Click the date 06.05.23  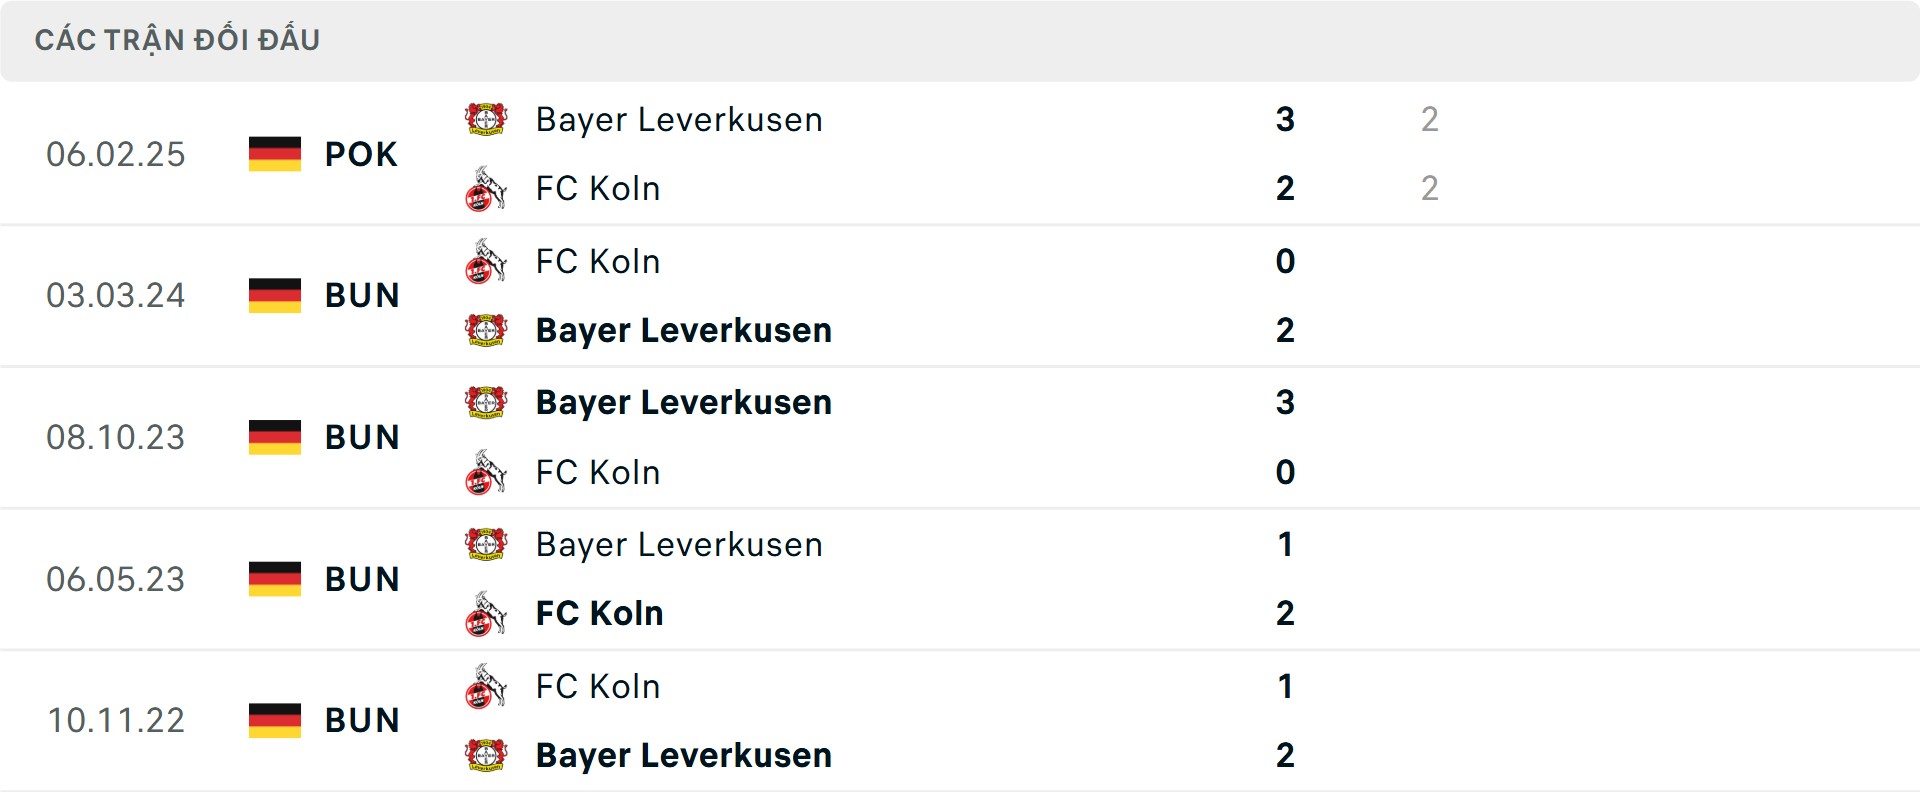coord(116,579)
